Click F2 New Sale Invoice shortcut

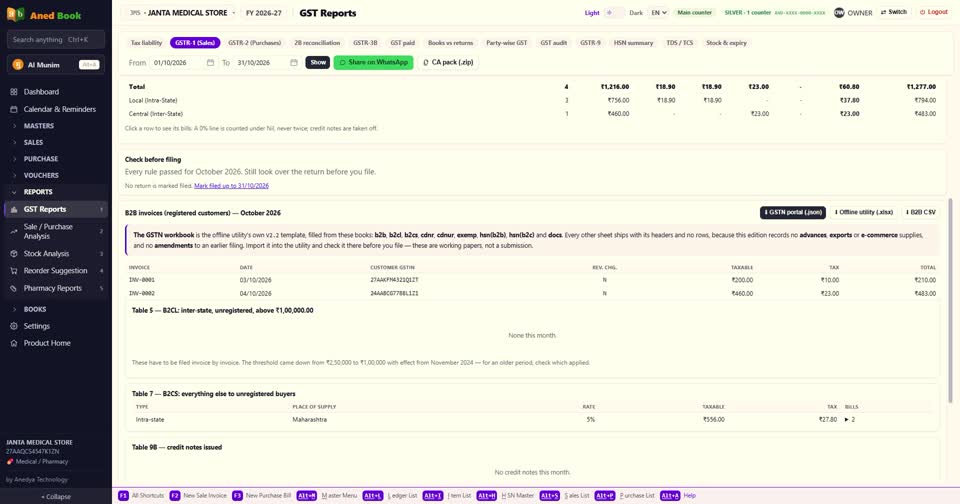coord(198,496)
